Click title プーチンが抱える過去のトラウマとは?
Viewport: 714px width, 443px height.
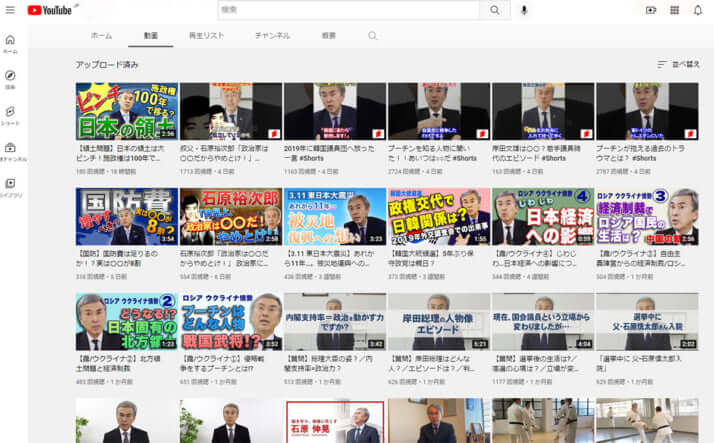tap(640, 153)
